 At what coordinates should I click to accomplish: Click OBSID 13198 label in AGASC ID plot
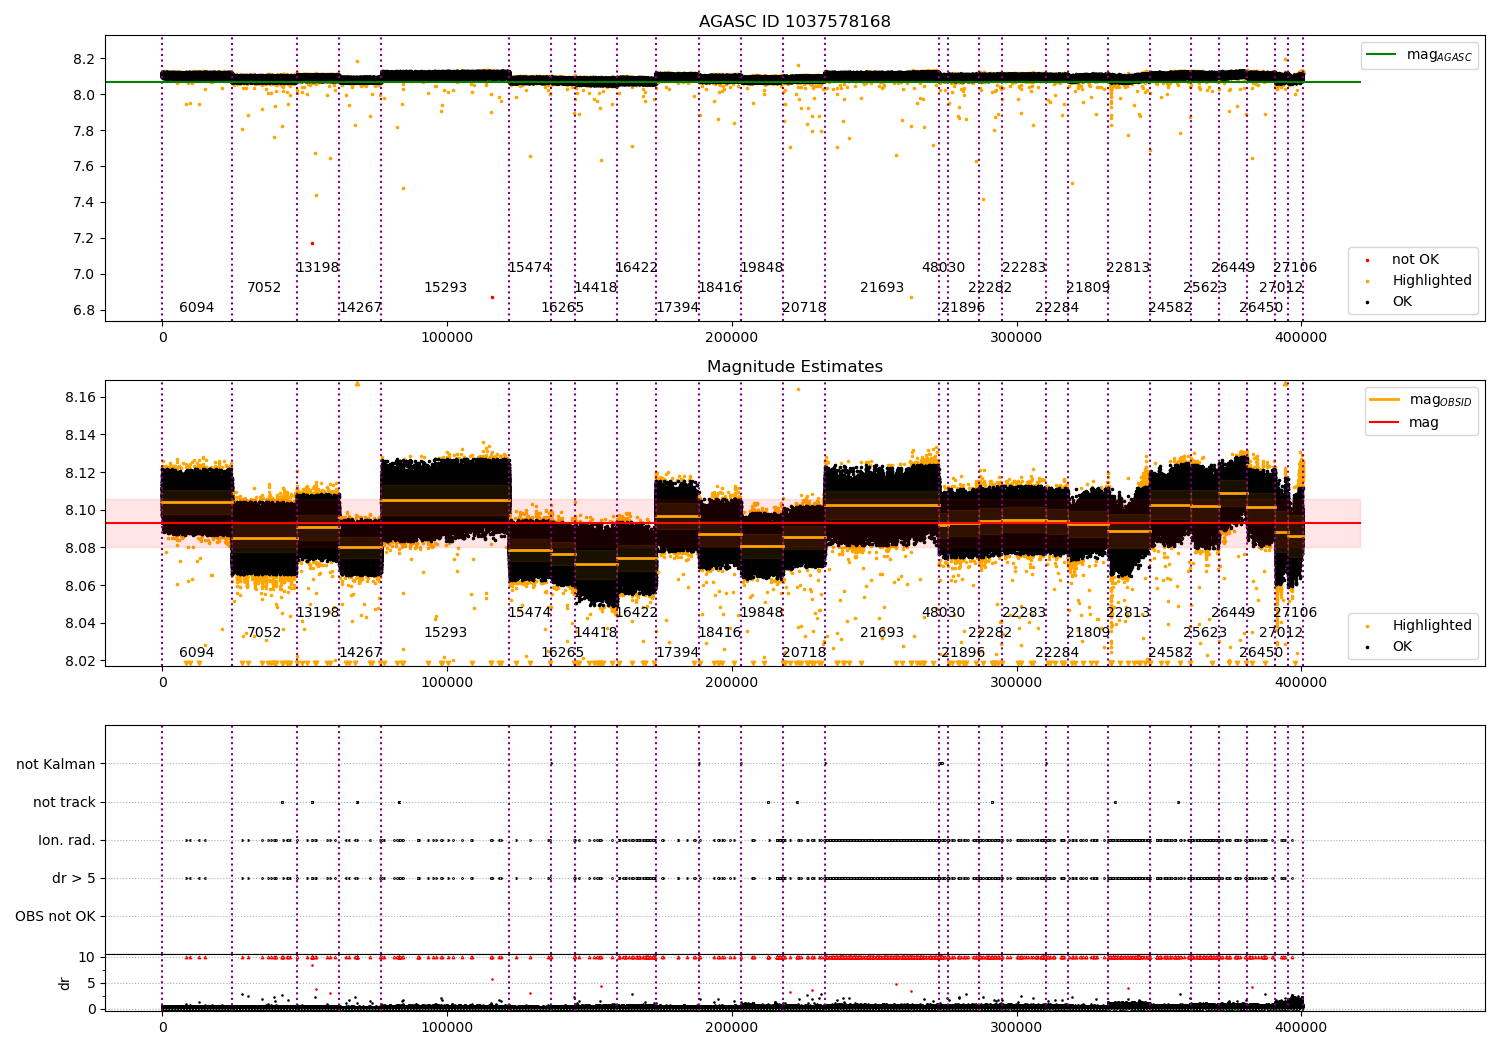tap(318, 268)
